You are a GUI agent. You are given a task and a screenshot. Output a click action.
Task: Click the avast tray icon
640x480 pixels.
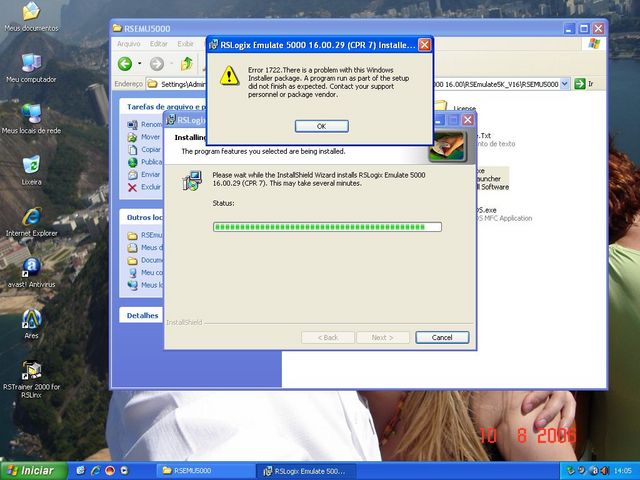pos(594,471)
